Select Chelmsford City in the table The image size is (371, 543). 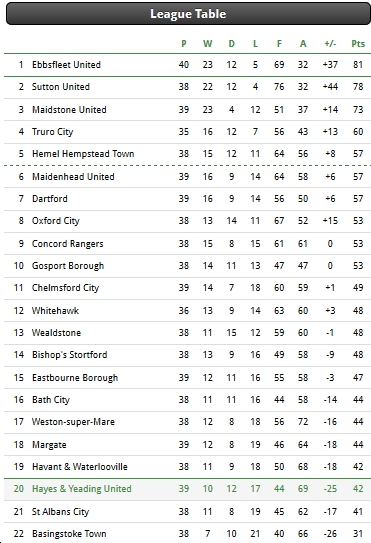pos(65,288)
